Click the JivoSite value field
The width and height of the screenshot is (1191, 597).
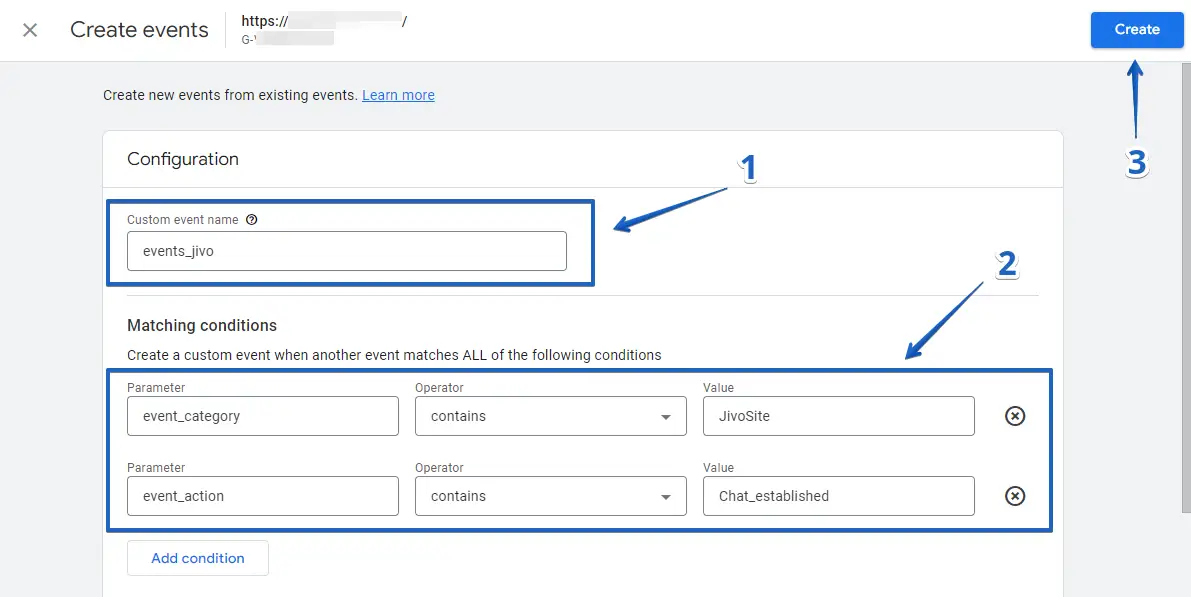[x=838, y=416]
